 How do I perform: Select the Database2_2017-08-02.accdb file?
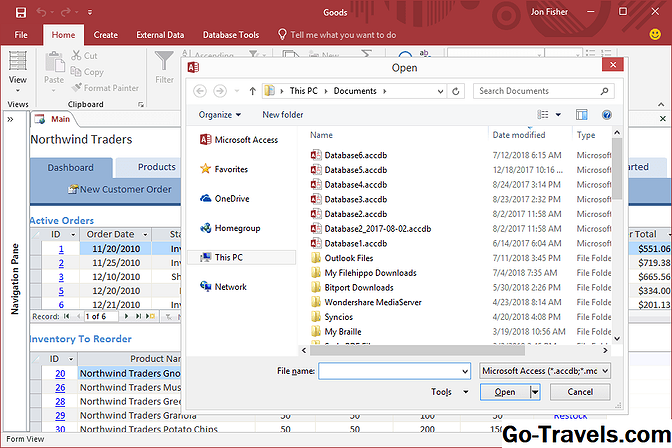click(x=371, y=229)
